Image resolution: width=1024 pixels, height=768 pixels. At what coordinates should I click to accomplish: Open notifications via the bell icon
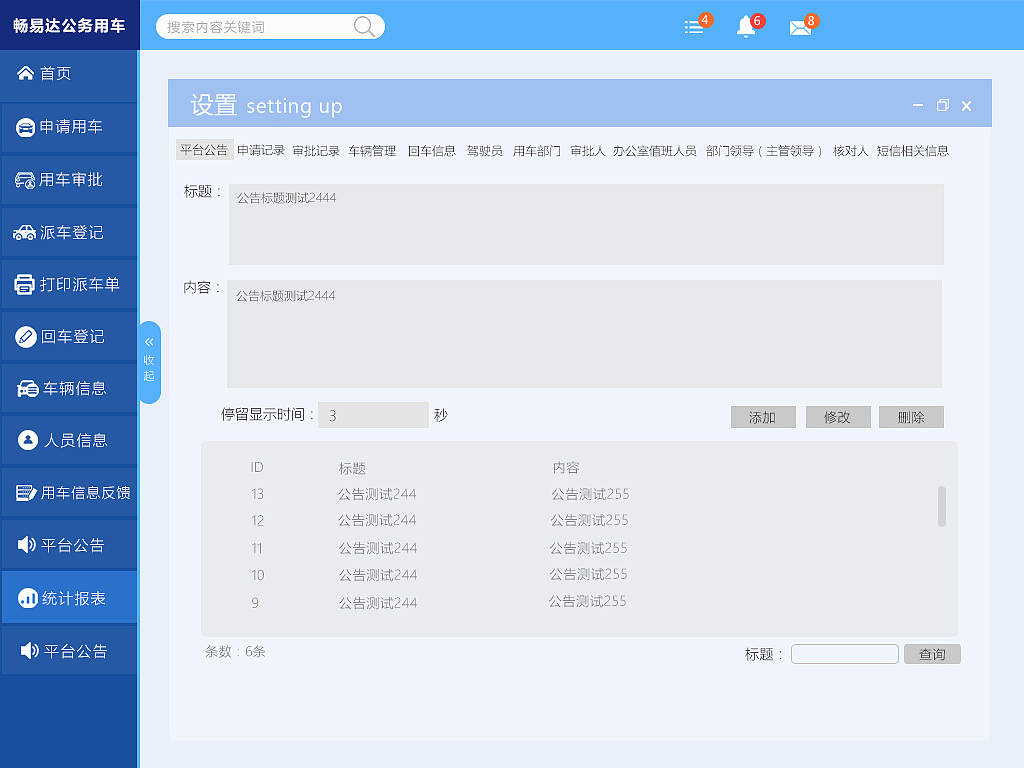click(x=745, y=27)
